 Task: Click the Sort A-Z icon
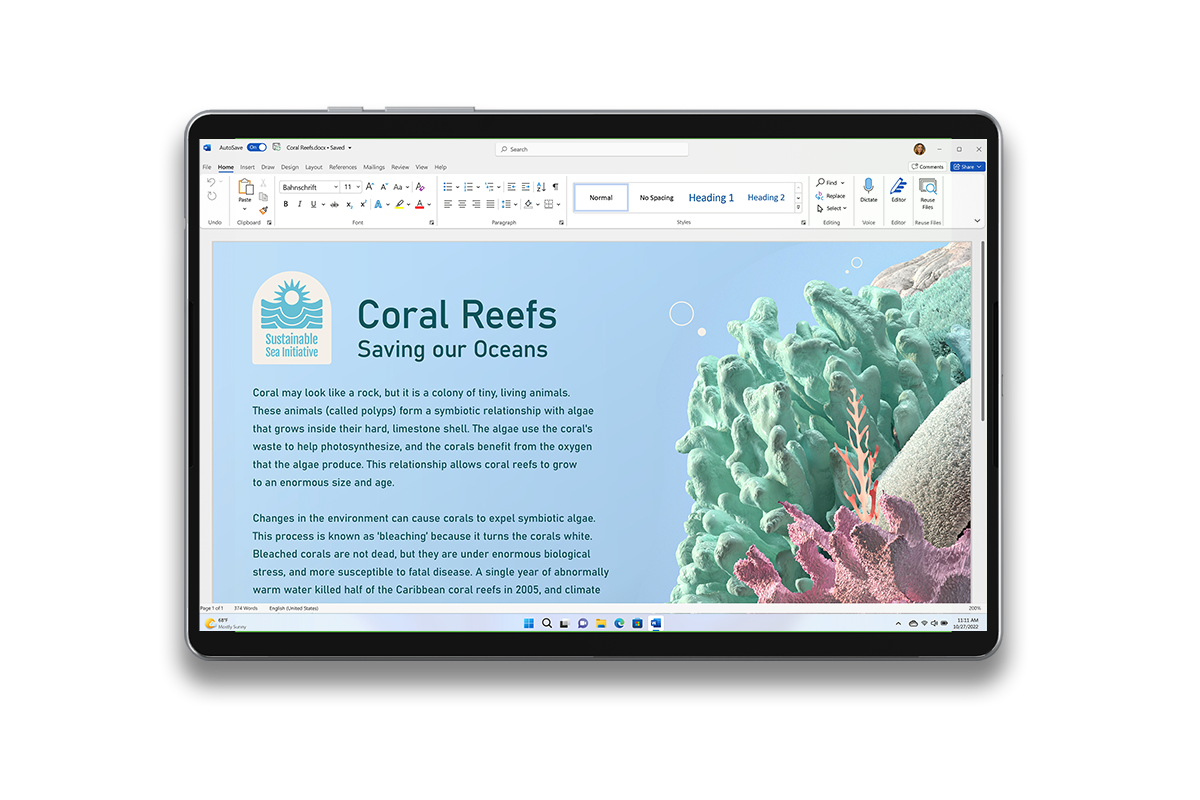tap(540, 187)
